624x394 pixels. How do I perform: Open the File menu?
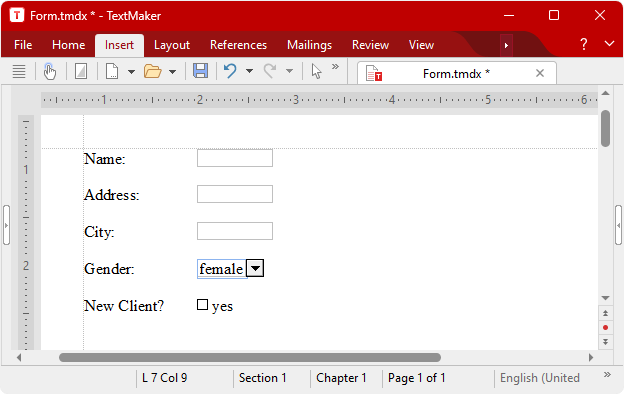[23, 45]
